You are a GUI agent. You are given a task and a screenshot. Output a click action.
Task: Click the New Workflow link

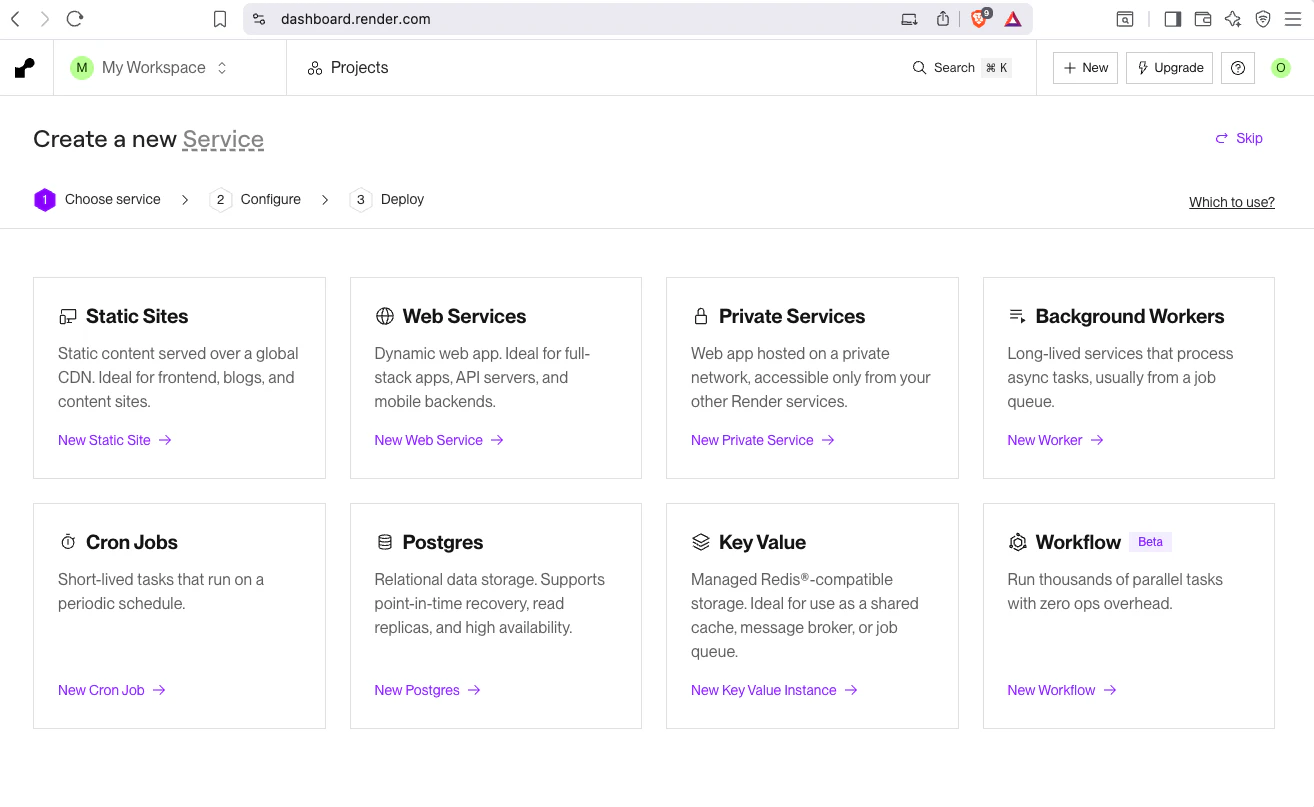(1062, 690)
